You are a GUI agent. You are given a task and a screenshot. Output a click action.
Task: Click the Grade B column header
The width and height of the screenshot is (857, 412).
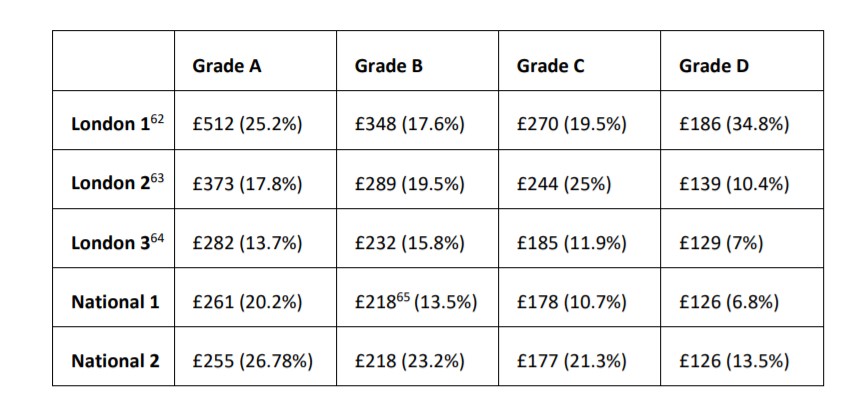click(x=388, y=67)
